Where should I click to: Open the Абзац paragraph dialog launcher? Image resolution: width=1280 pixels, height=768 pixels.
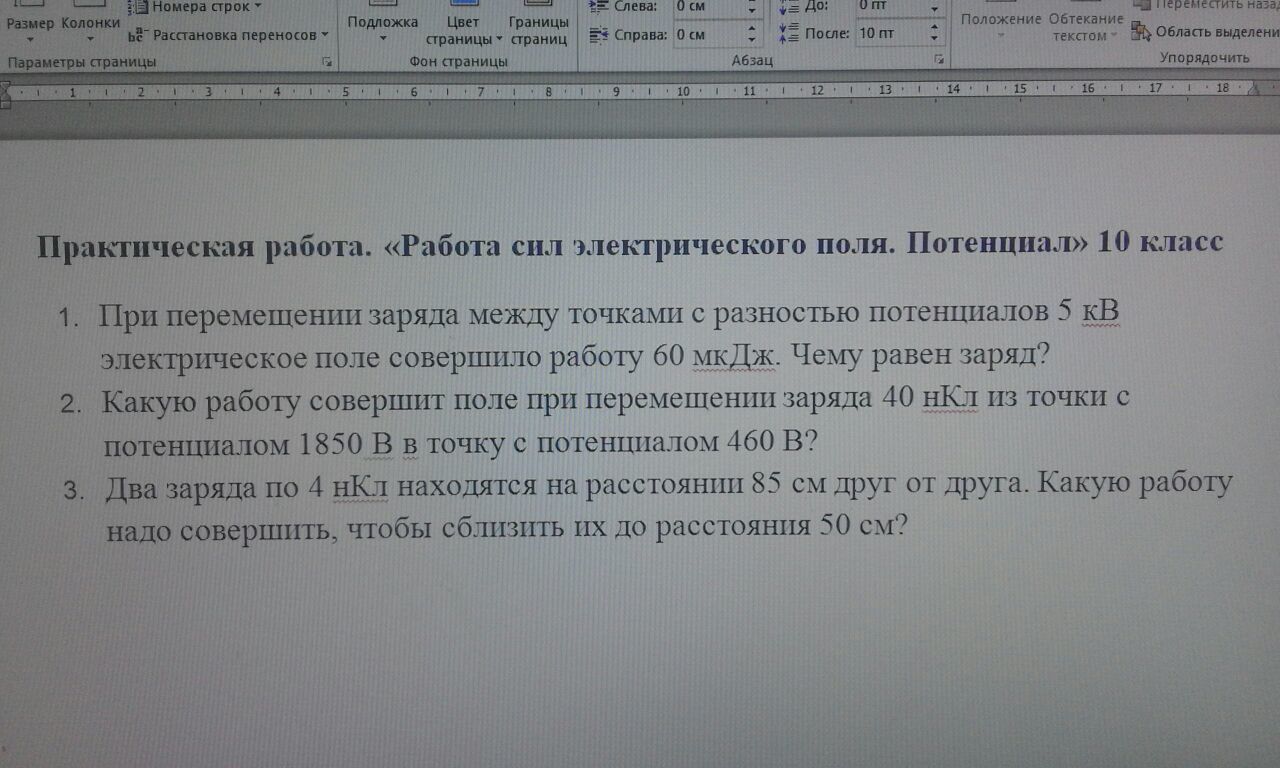(939, 61)
